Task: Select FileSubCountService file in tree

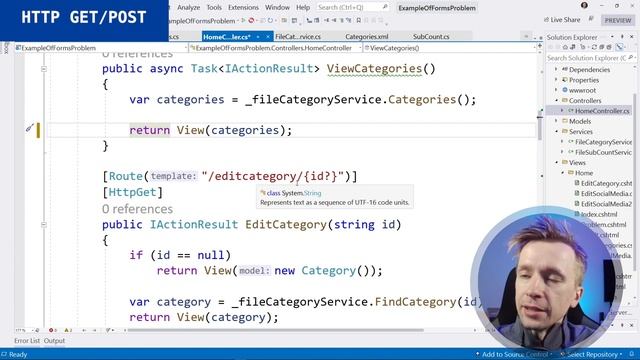Action: pos(603,152)
